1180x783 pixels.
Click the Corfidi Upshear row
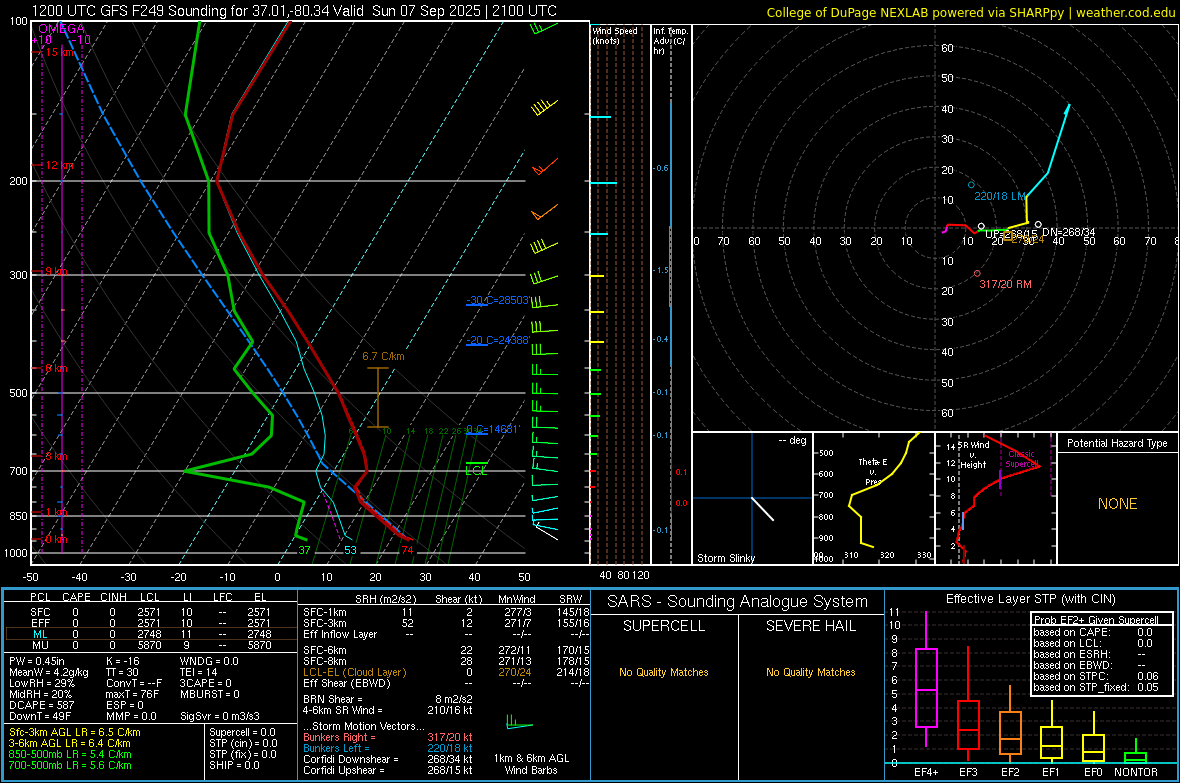pyautogui.click(x=388, y=770)
